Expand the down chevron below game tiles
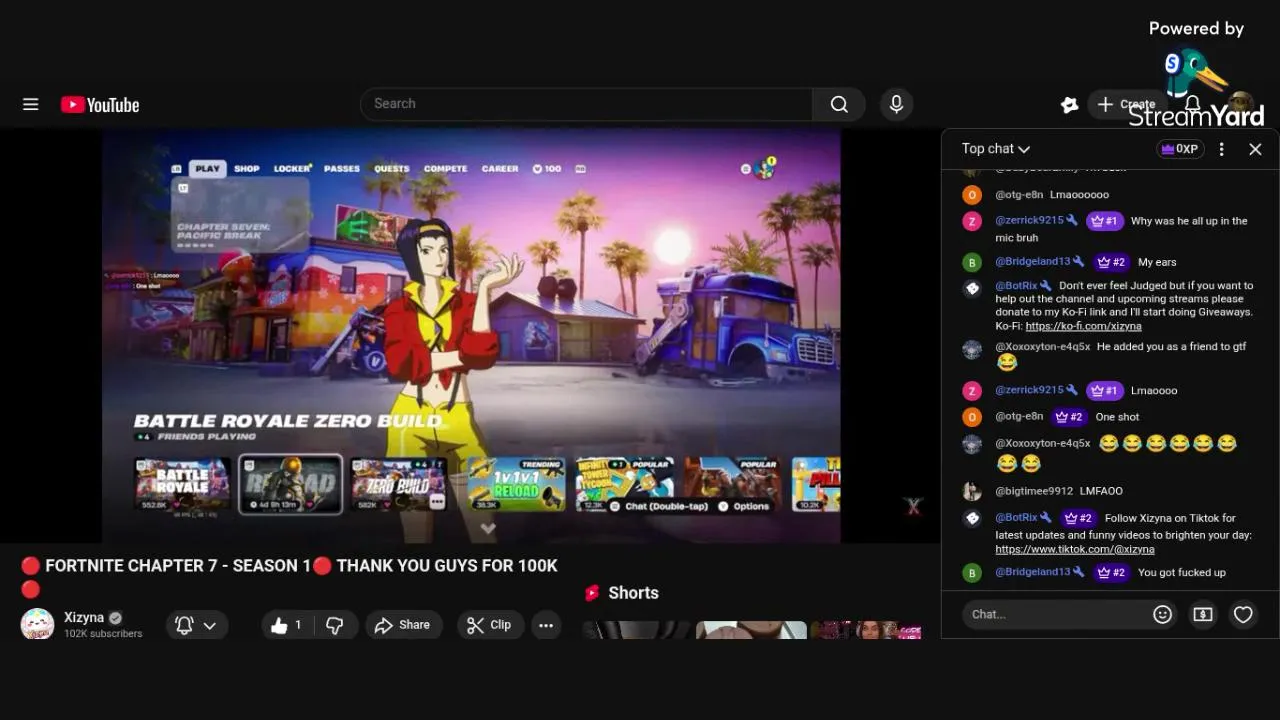1280x720 pixels. 488,528
